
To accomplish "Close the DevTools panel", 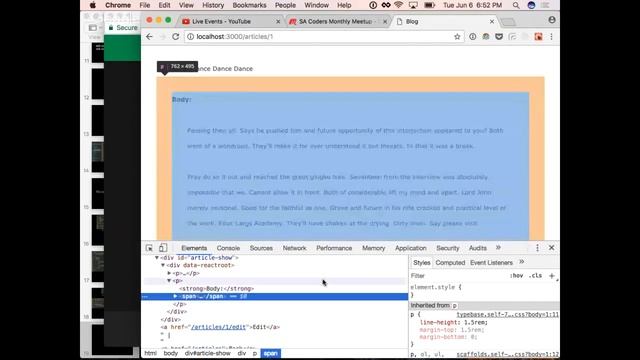I will tap(551, 248).
